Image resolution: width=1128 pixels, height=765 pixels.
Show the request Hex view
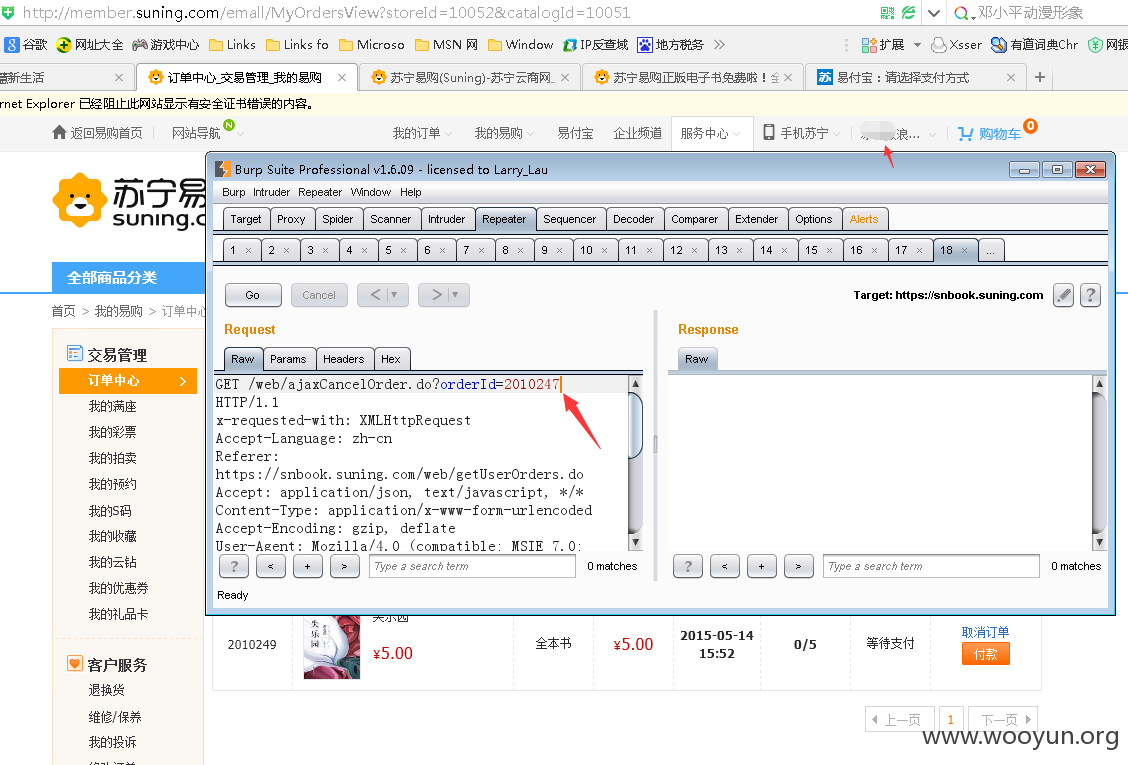391,359
